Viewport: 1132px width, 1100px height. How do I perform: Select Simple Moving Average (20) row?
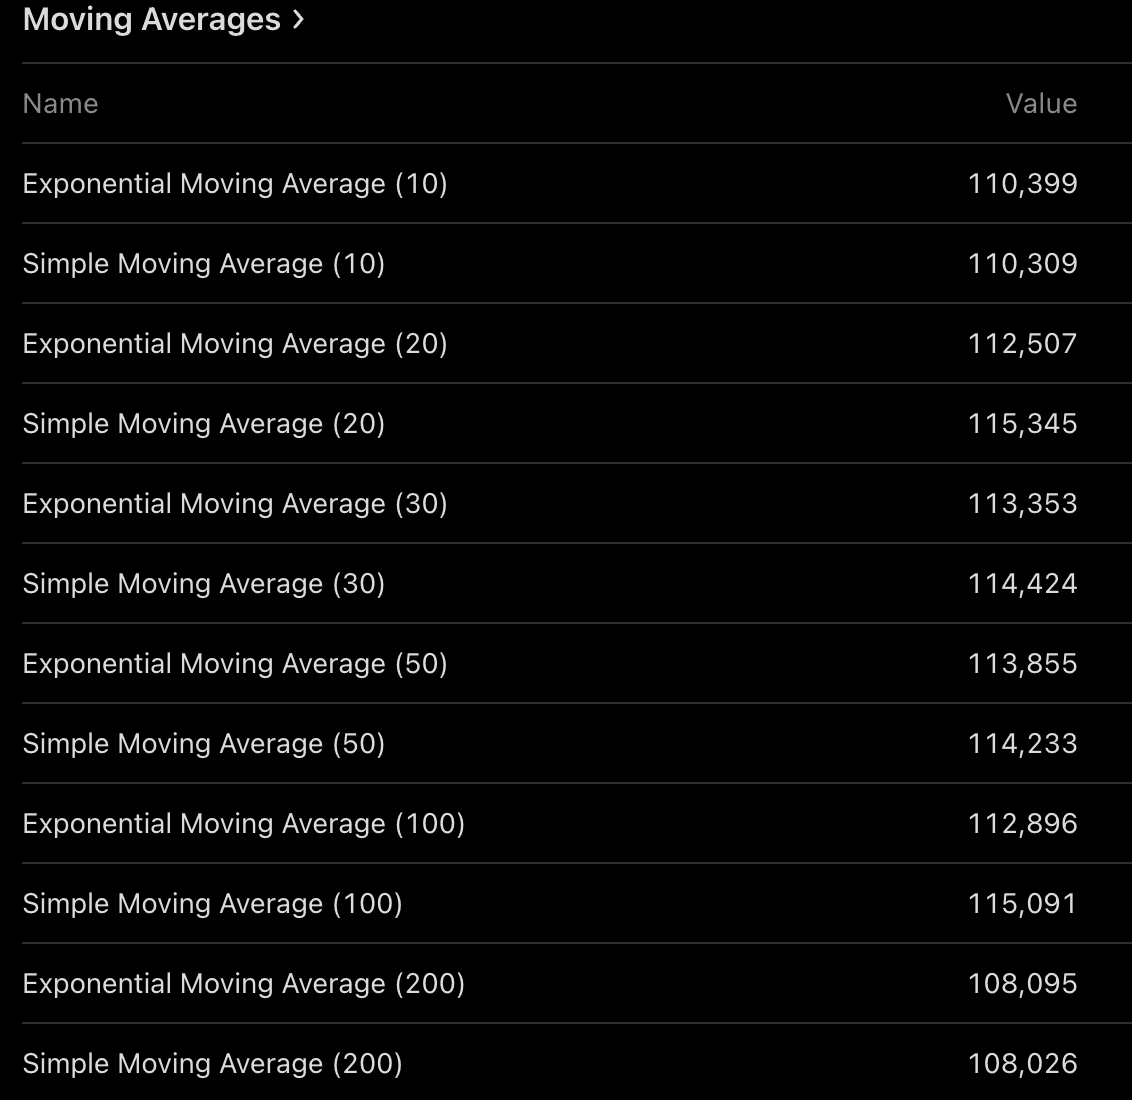(204, 424)
